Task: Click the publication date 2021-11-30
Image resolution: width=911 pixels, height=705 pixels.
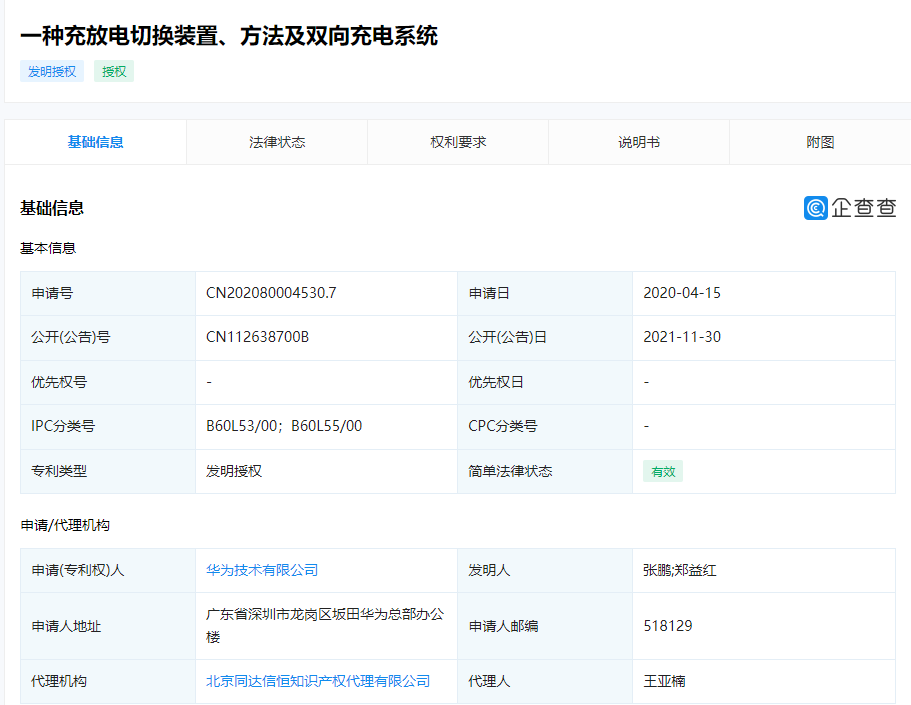Action: [x=682, y=337]
